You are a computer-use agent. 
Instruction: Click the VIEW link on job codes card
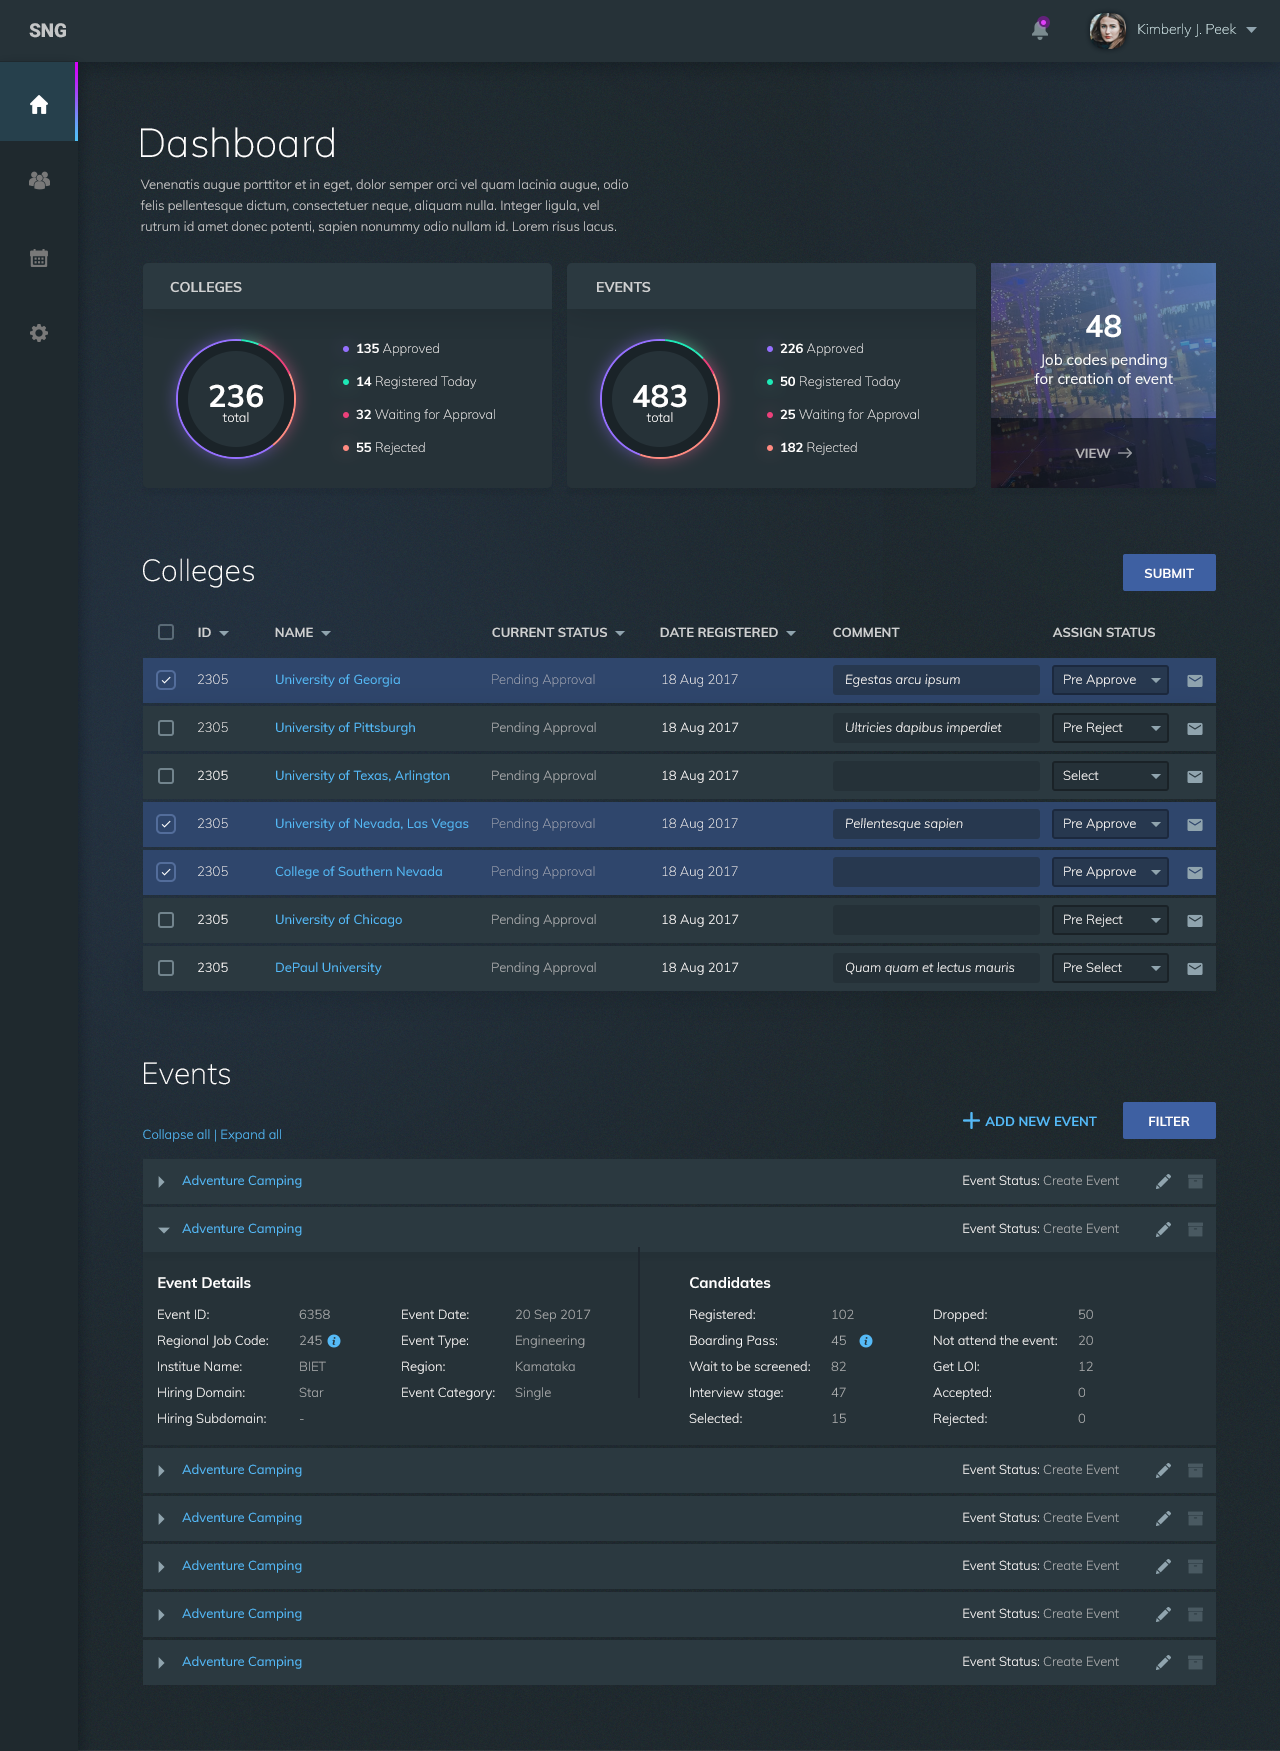coord(1103,453)
